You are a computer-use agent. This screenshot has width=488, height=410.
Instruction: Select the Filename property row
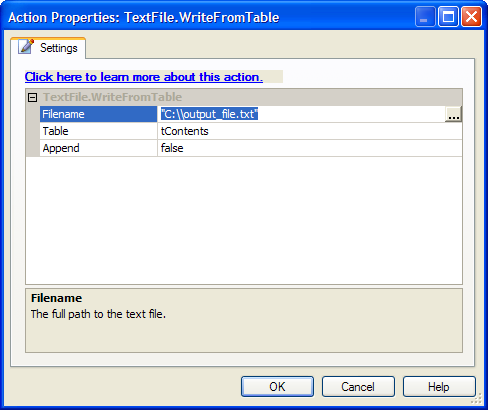tap(251, 114)
